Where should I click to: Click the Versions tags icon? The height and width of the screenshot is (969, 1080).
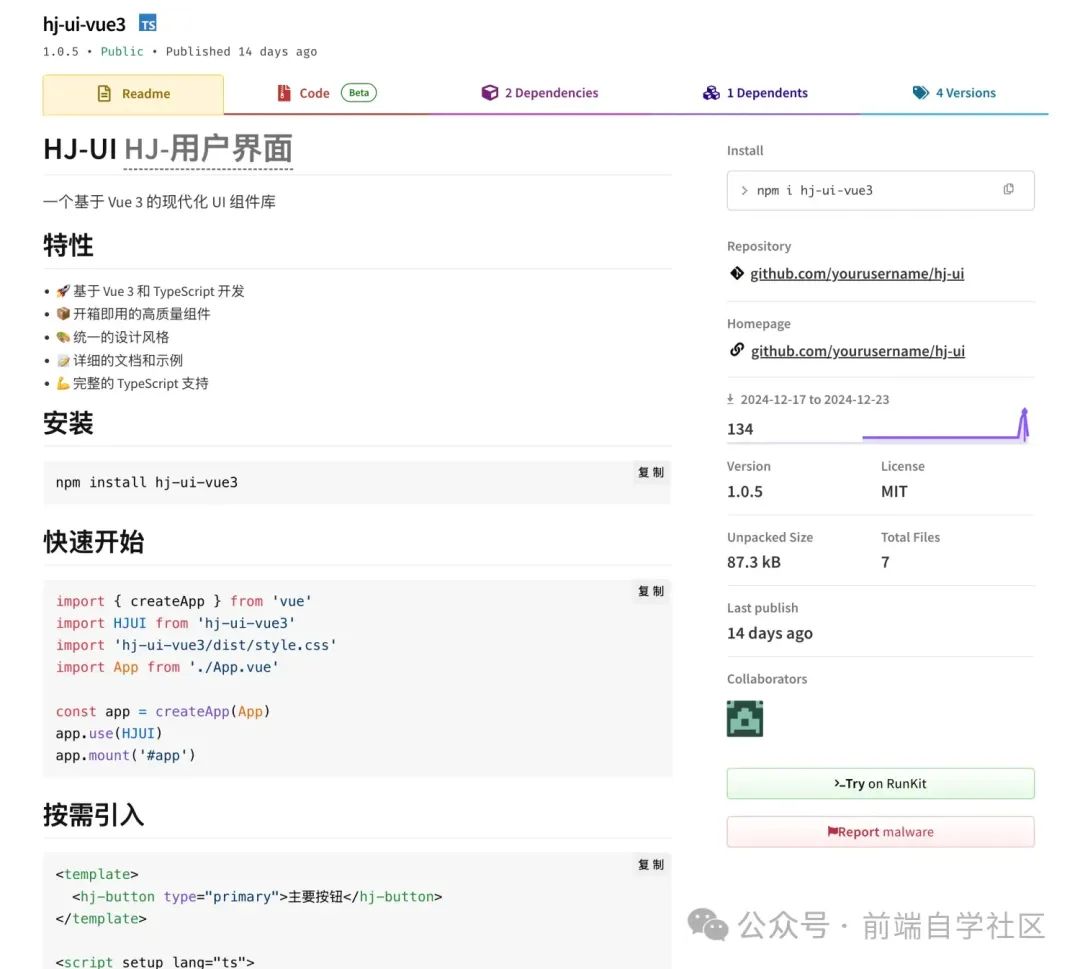921,93
